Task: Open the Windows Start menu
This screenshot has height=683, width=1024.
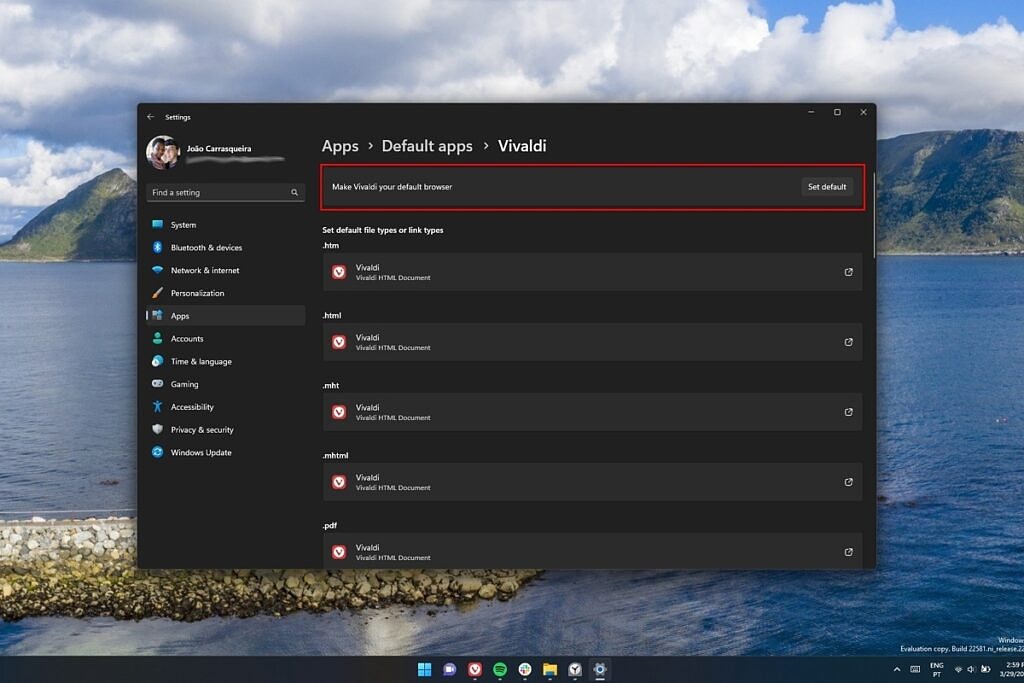Action: pyautogui.click(x=424, y=669)
